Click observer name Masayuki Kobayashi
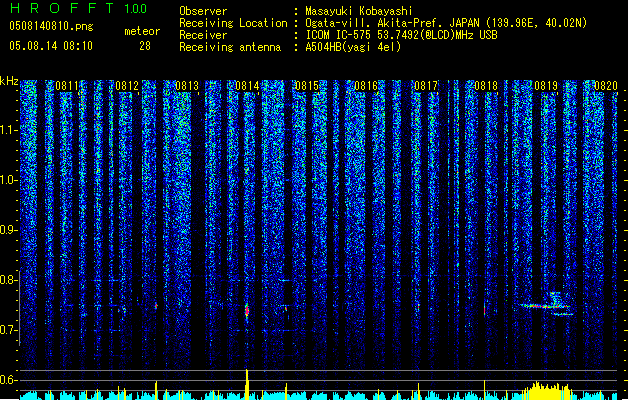This screenshot has height=400, width=629. click(359, 11)
